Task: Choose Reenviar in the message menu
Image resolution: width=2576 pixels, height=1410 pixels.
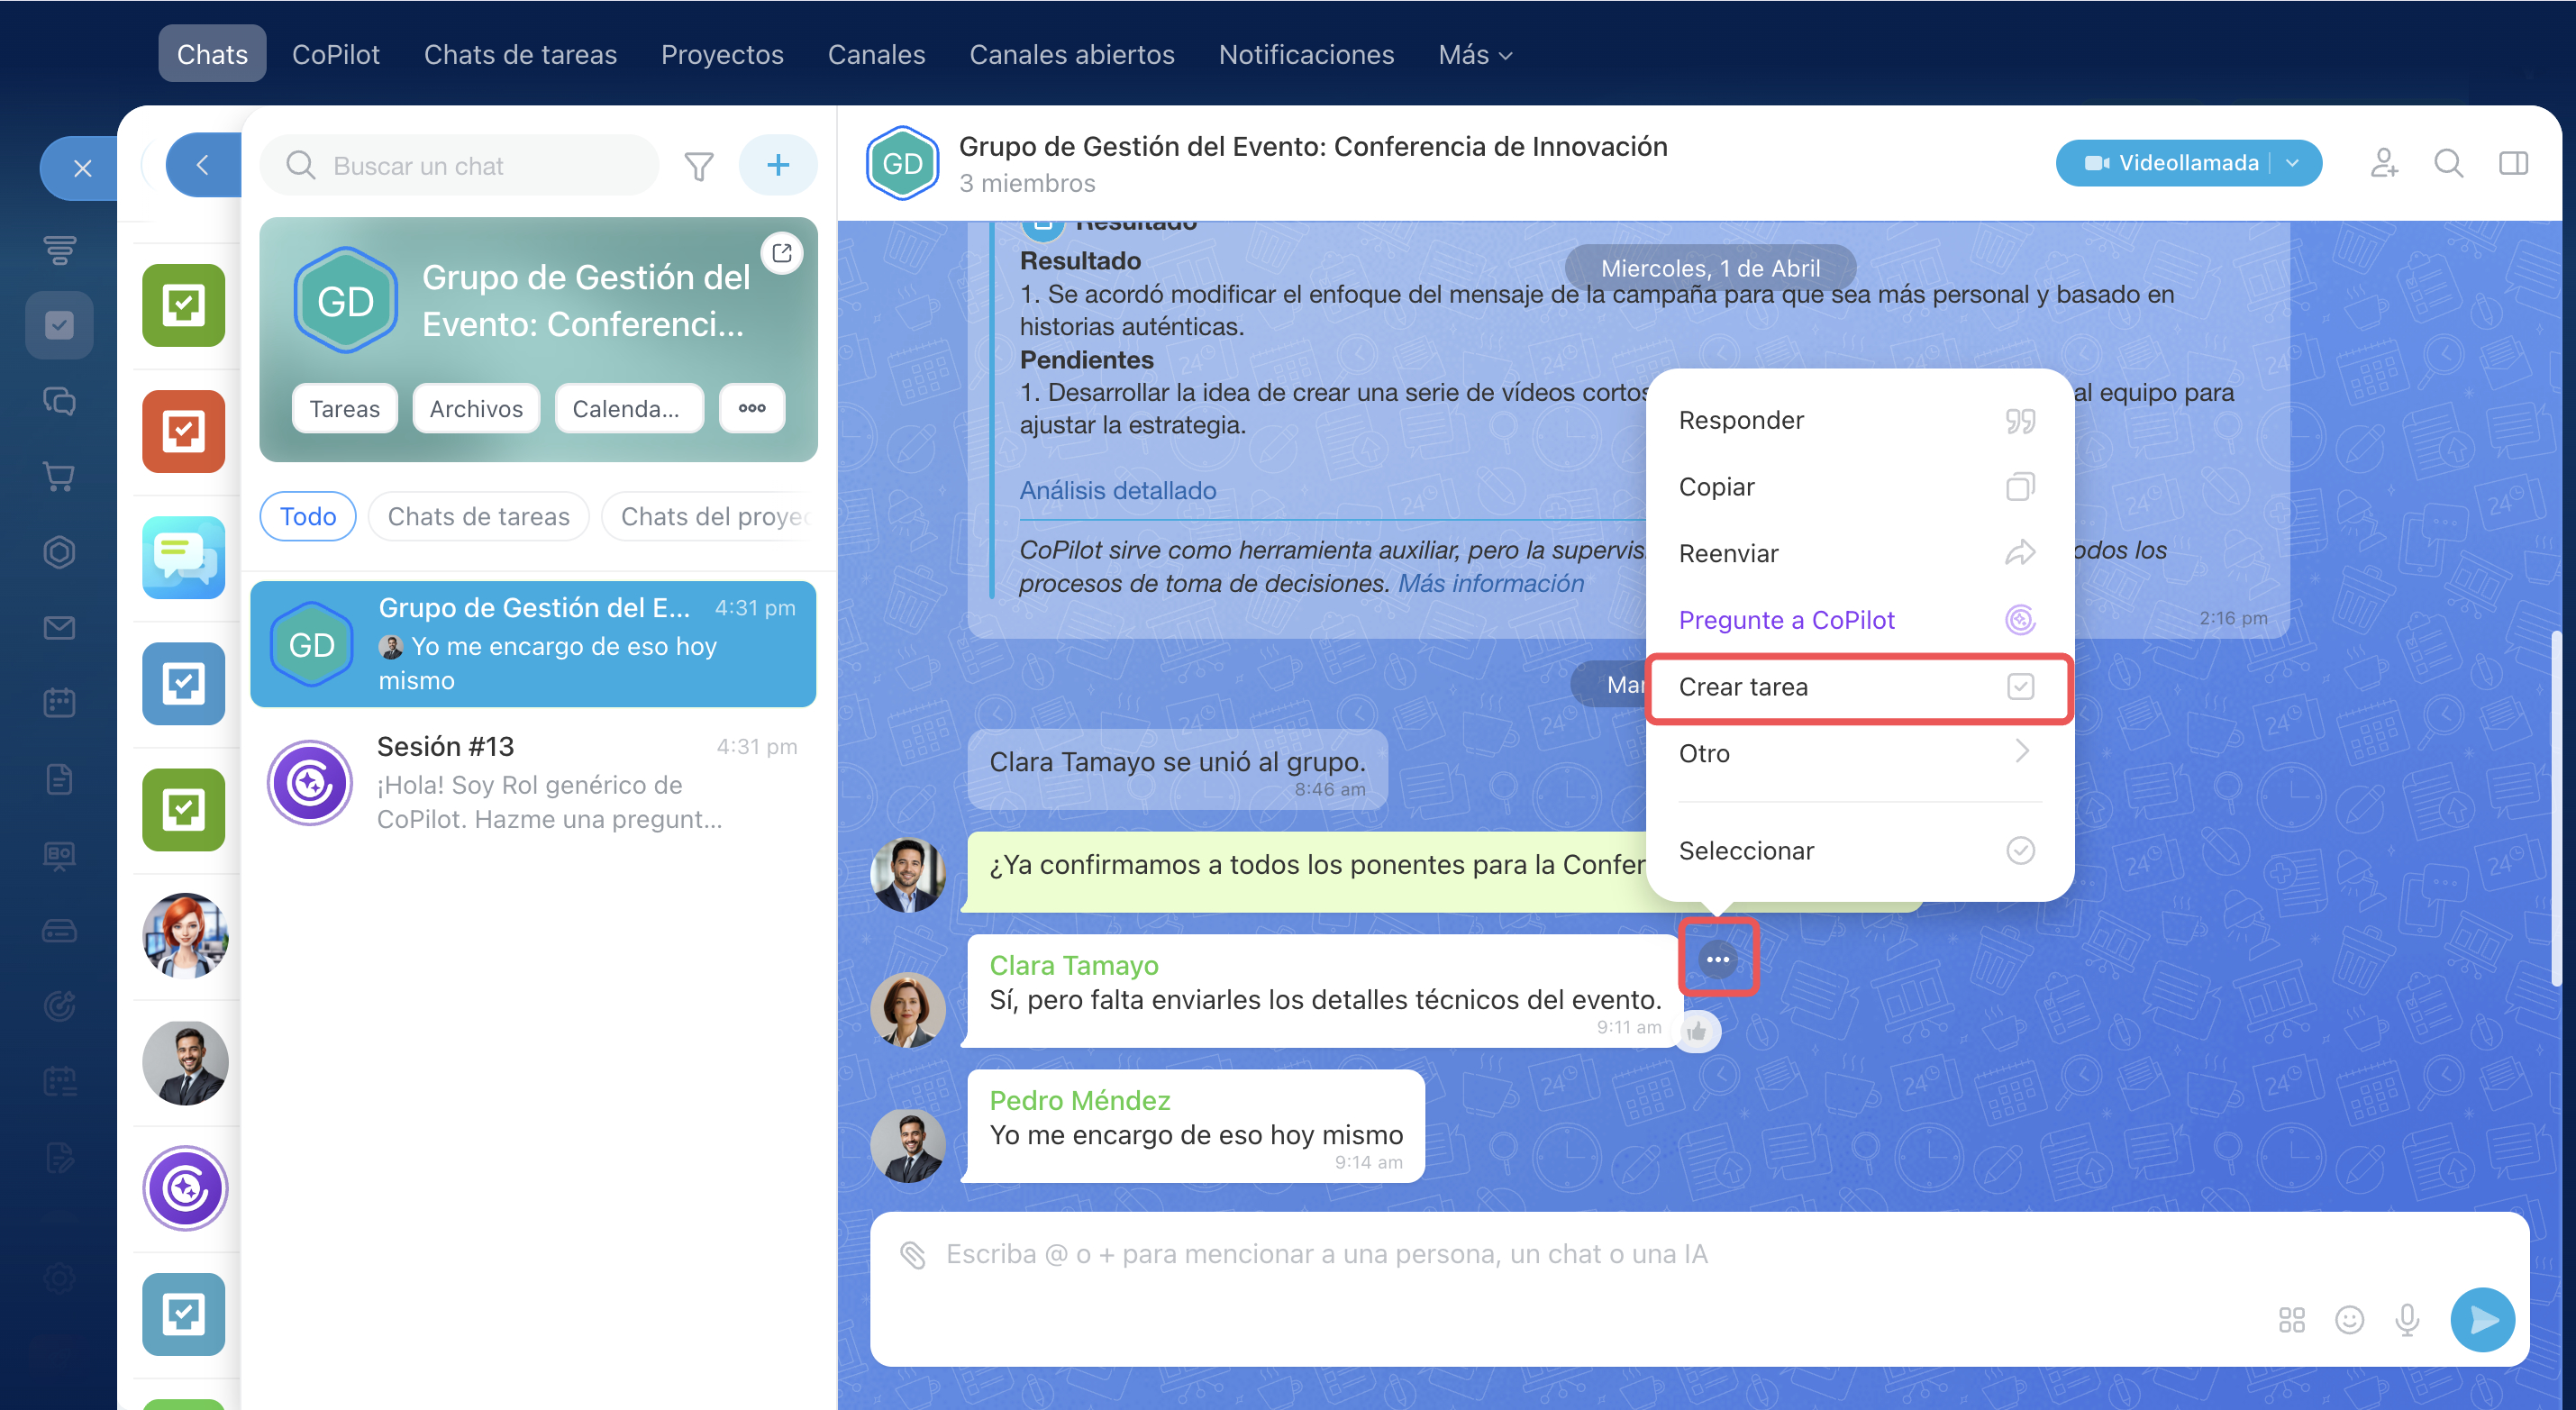Action: pyautogui.click(x=1859, y=553)
